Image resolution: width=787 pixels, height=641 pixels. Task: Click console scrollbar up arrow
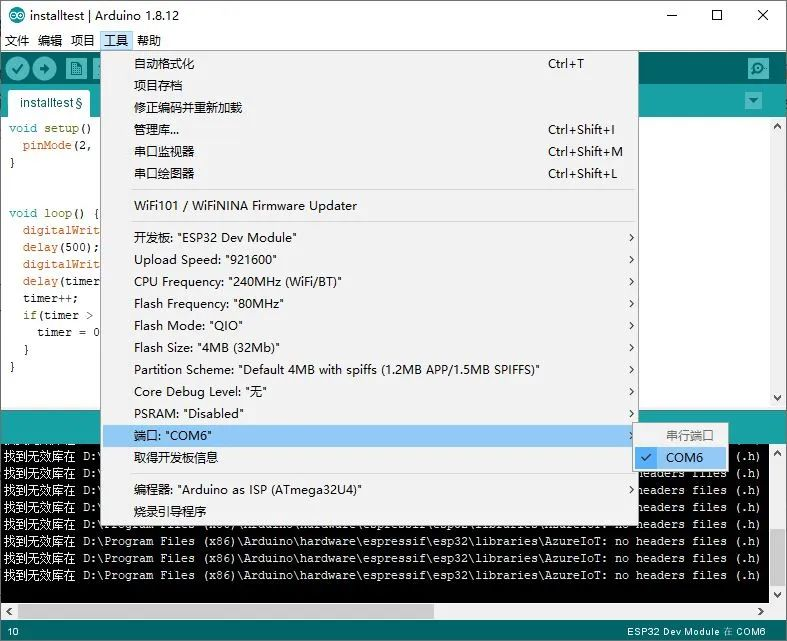click(x=777, y=453)
